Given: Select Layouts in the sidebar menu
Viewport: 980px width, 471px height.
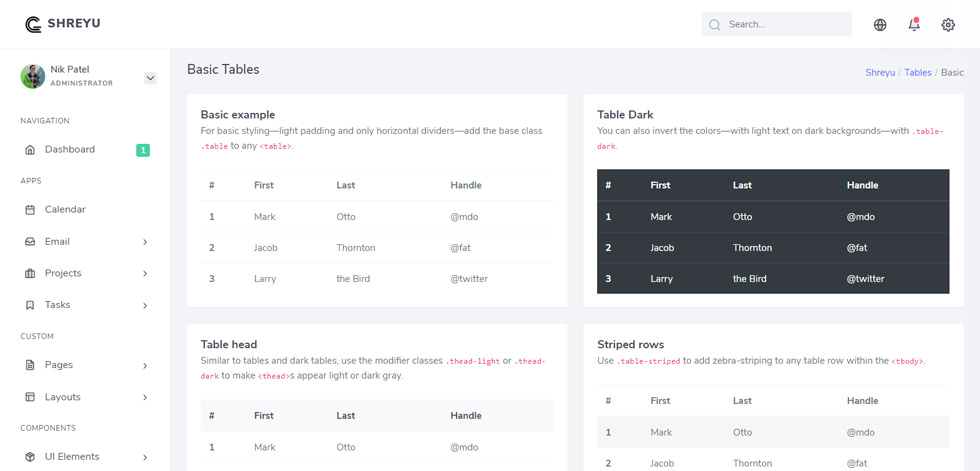Looking at the screenshot, I should [62, 397].
